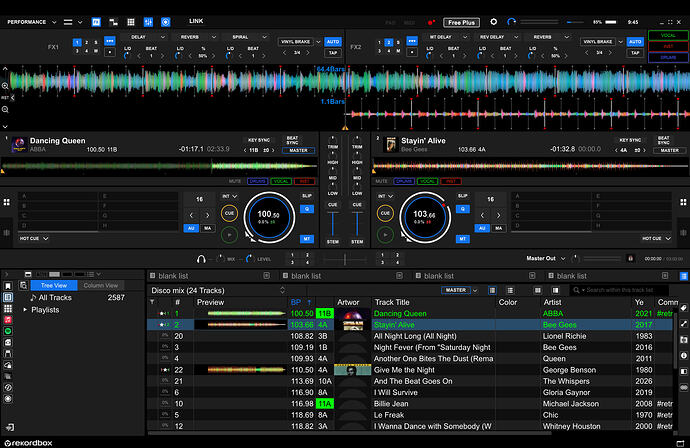Toggle the mixer panel icon in top toolbar
The height and width of the screenshot is (448, 690).
coord(148,22)
